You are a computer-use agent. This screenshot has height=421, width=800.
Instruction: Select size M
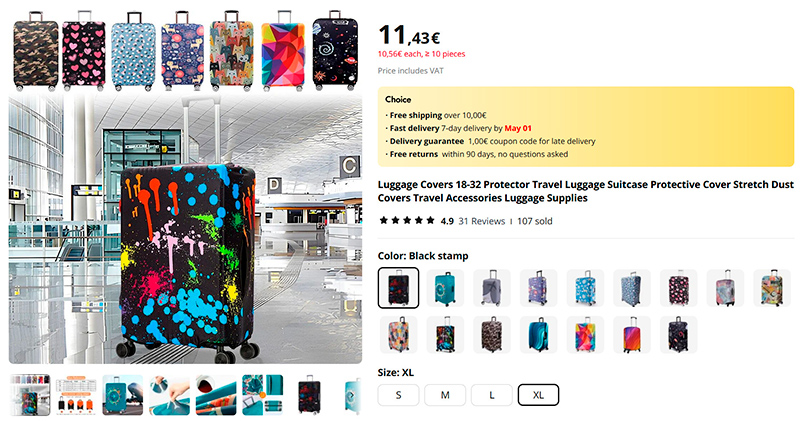445,395
